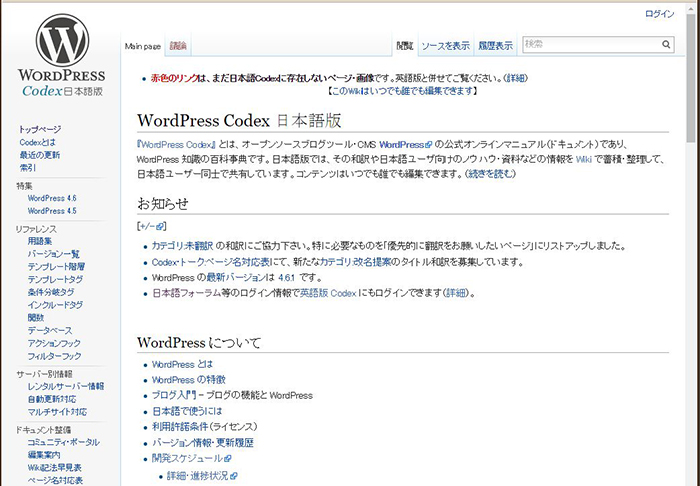Open WordPress の特徴 link
The width and height of the screenshot is (700, 486).
point(188,380)
